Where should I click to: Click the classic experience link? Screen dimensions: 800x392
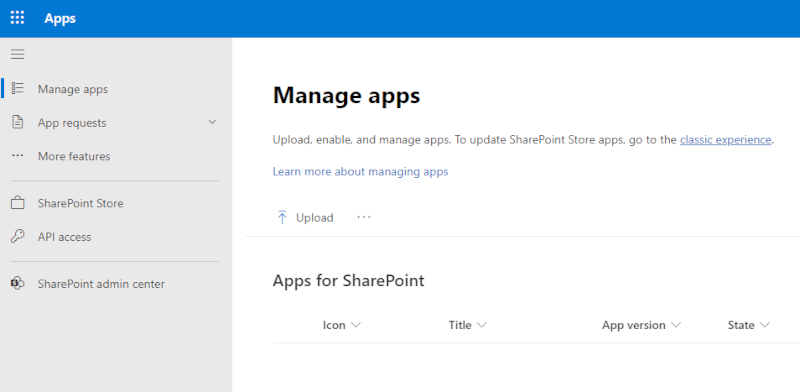(x=725, y=139)
